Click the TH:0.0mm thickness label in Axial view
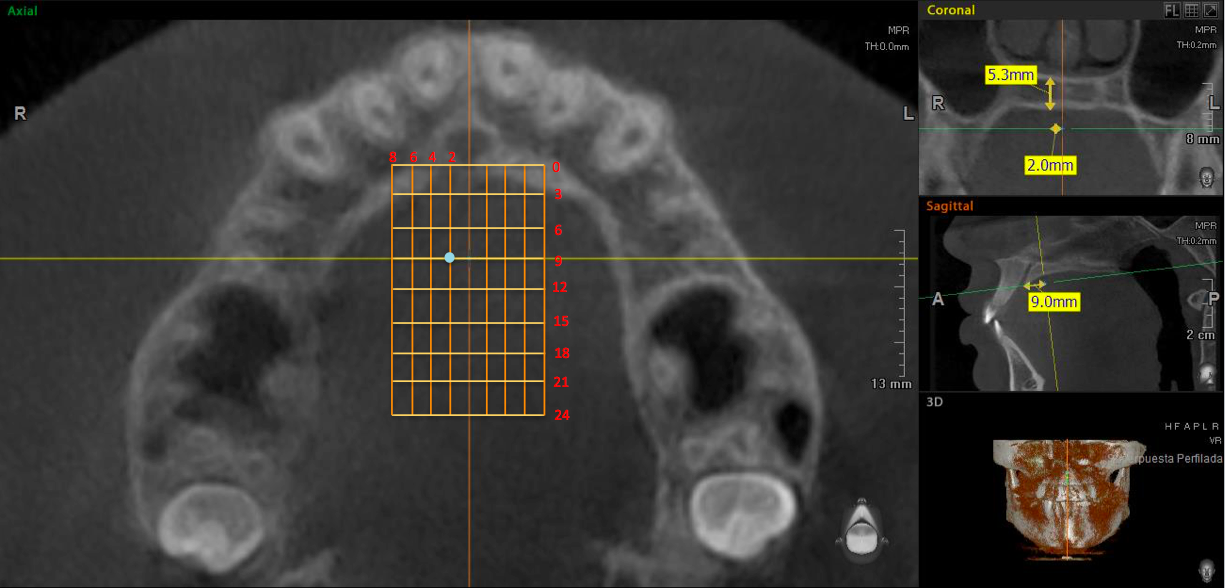1225x588 pixels. click(x=887, y=46)
